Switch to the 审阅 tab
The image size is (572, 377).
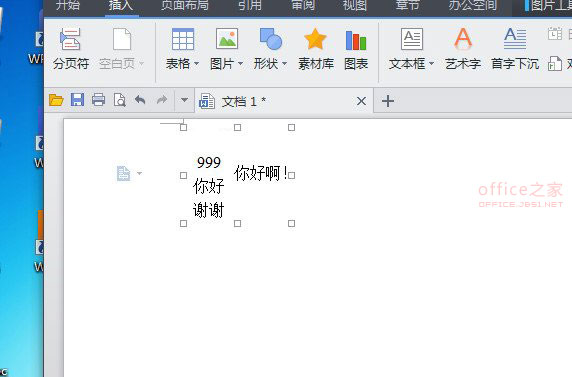303,5
